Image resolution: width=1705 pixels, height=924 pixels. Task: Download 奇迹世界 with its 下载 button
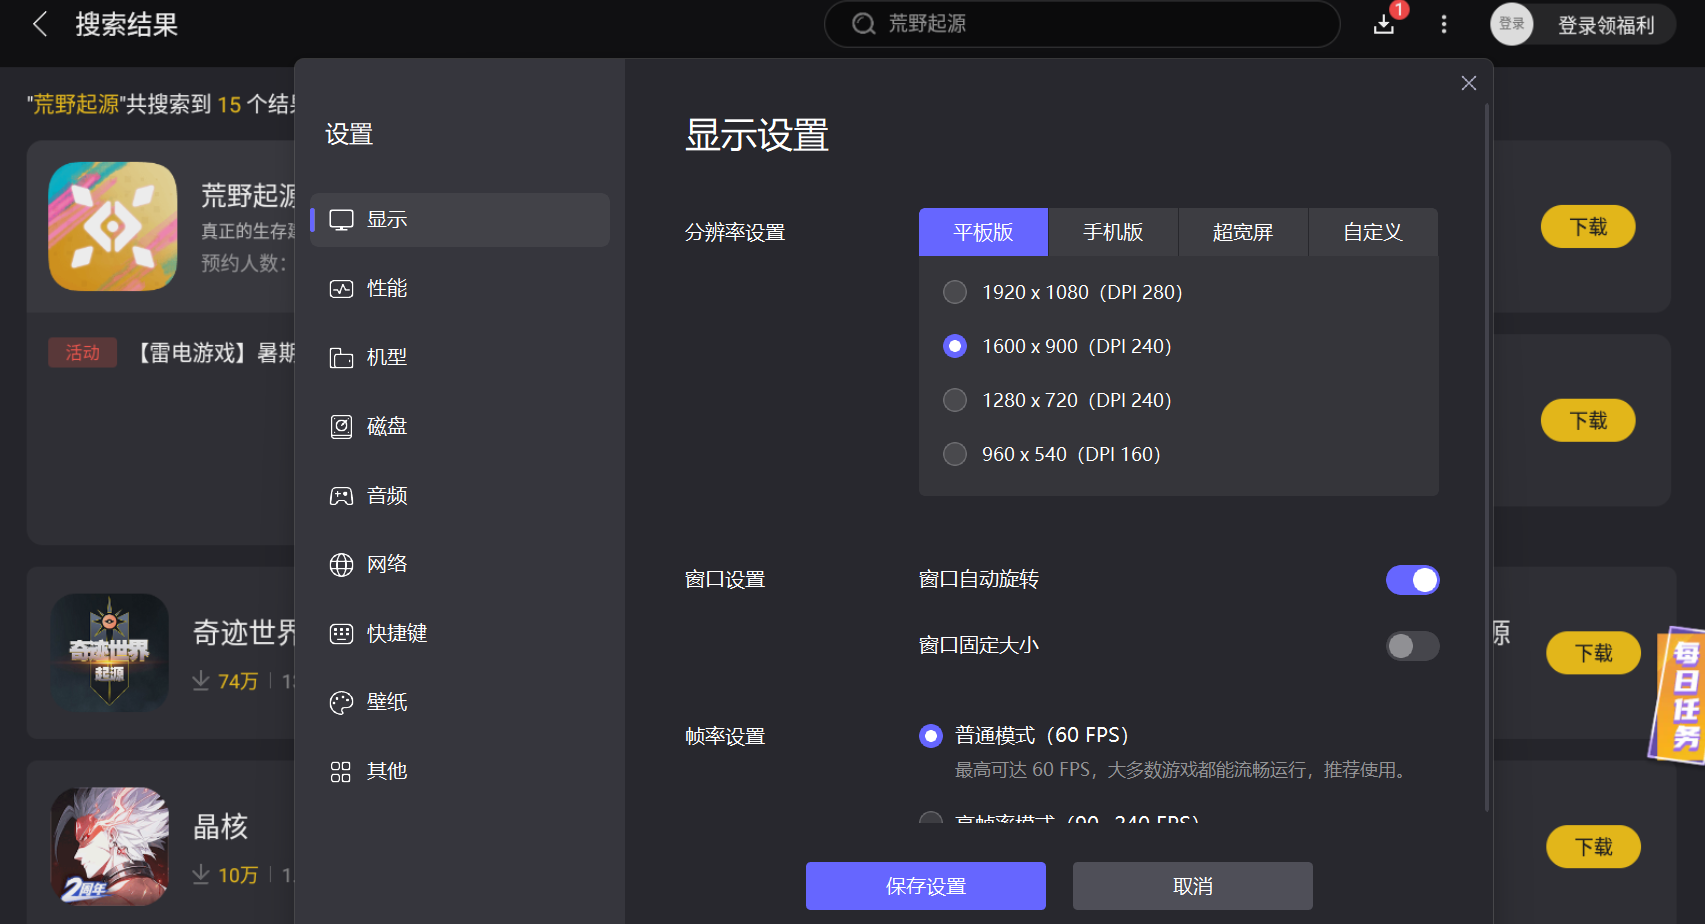1593,653
